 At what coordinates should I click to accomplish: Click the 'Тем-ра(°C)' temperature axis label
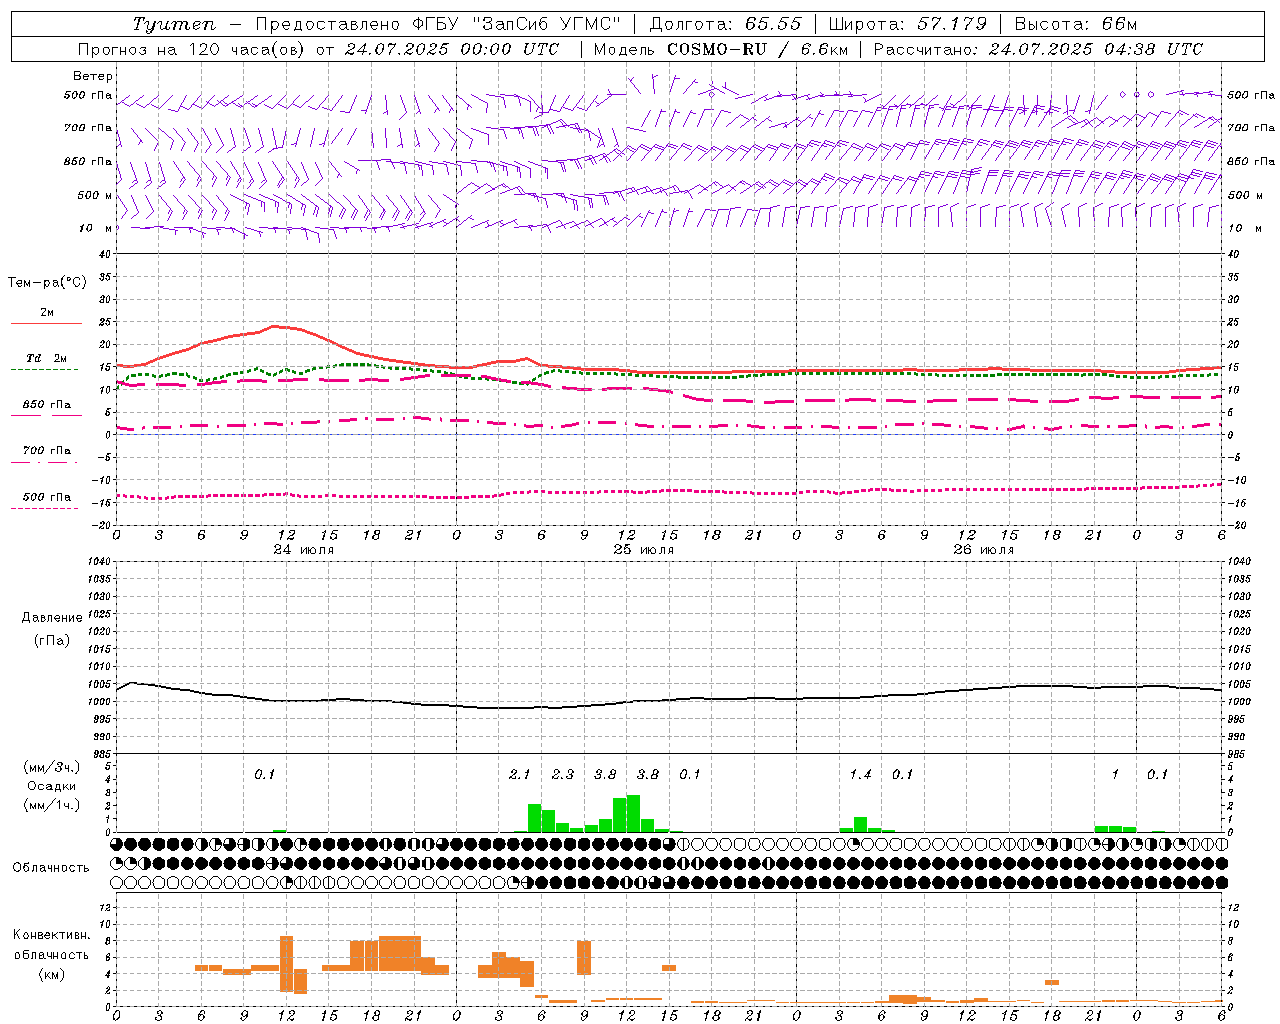click(48, 283)
